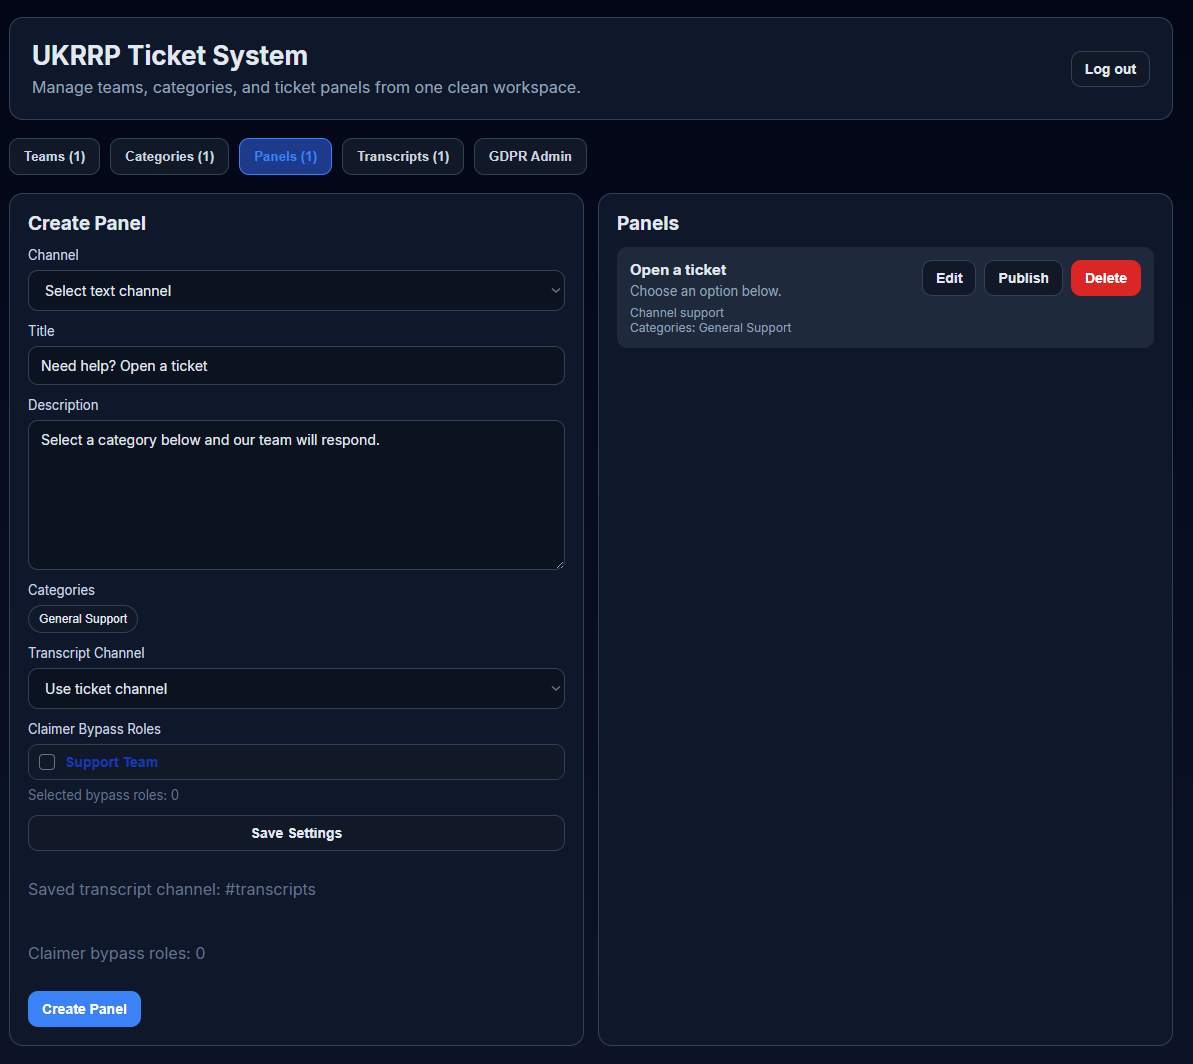The image size is (1193, 1064).
Task: Open the Categories tab
Action: 169,156
